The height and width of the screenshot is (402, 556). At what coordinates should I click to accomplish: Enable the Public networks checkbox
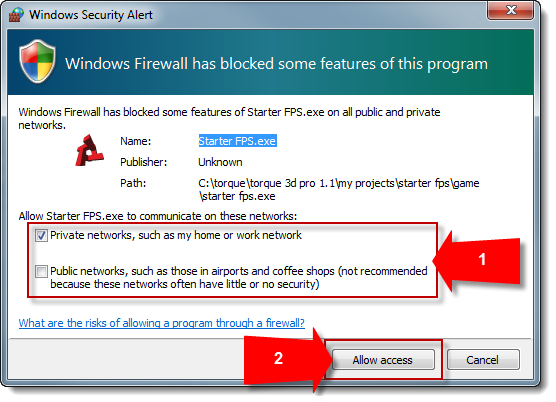pos(41,272)
